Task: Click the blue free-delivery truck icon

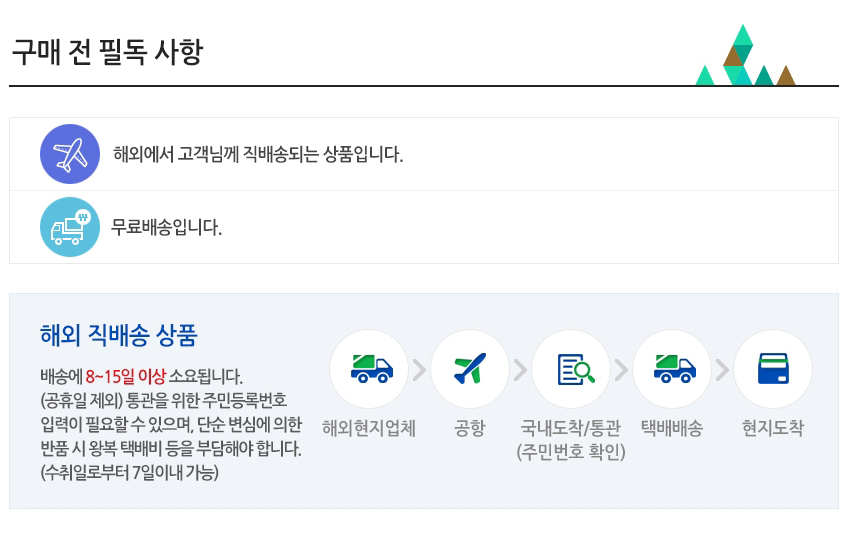Action: point(69,227)
